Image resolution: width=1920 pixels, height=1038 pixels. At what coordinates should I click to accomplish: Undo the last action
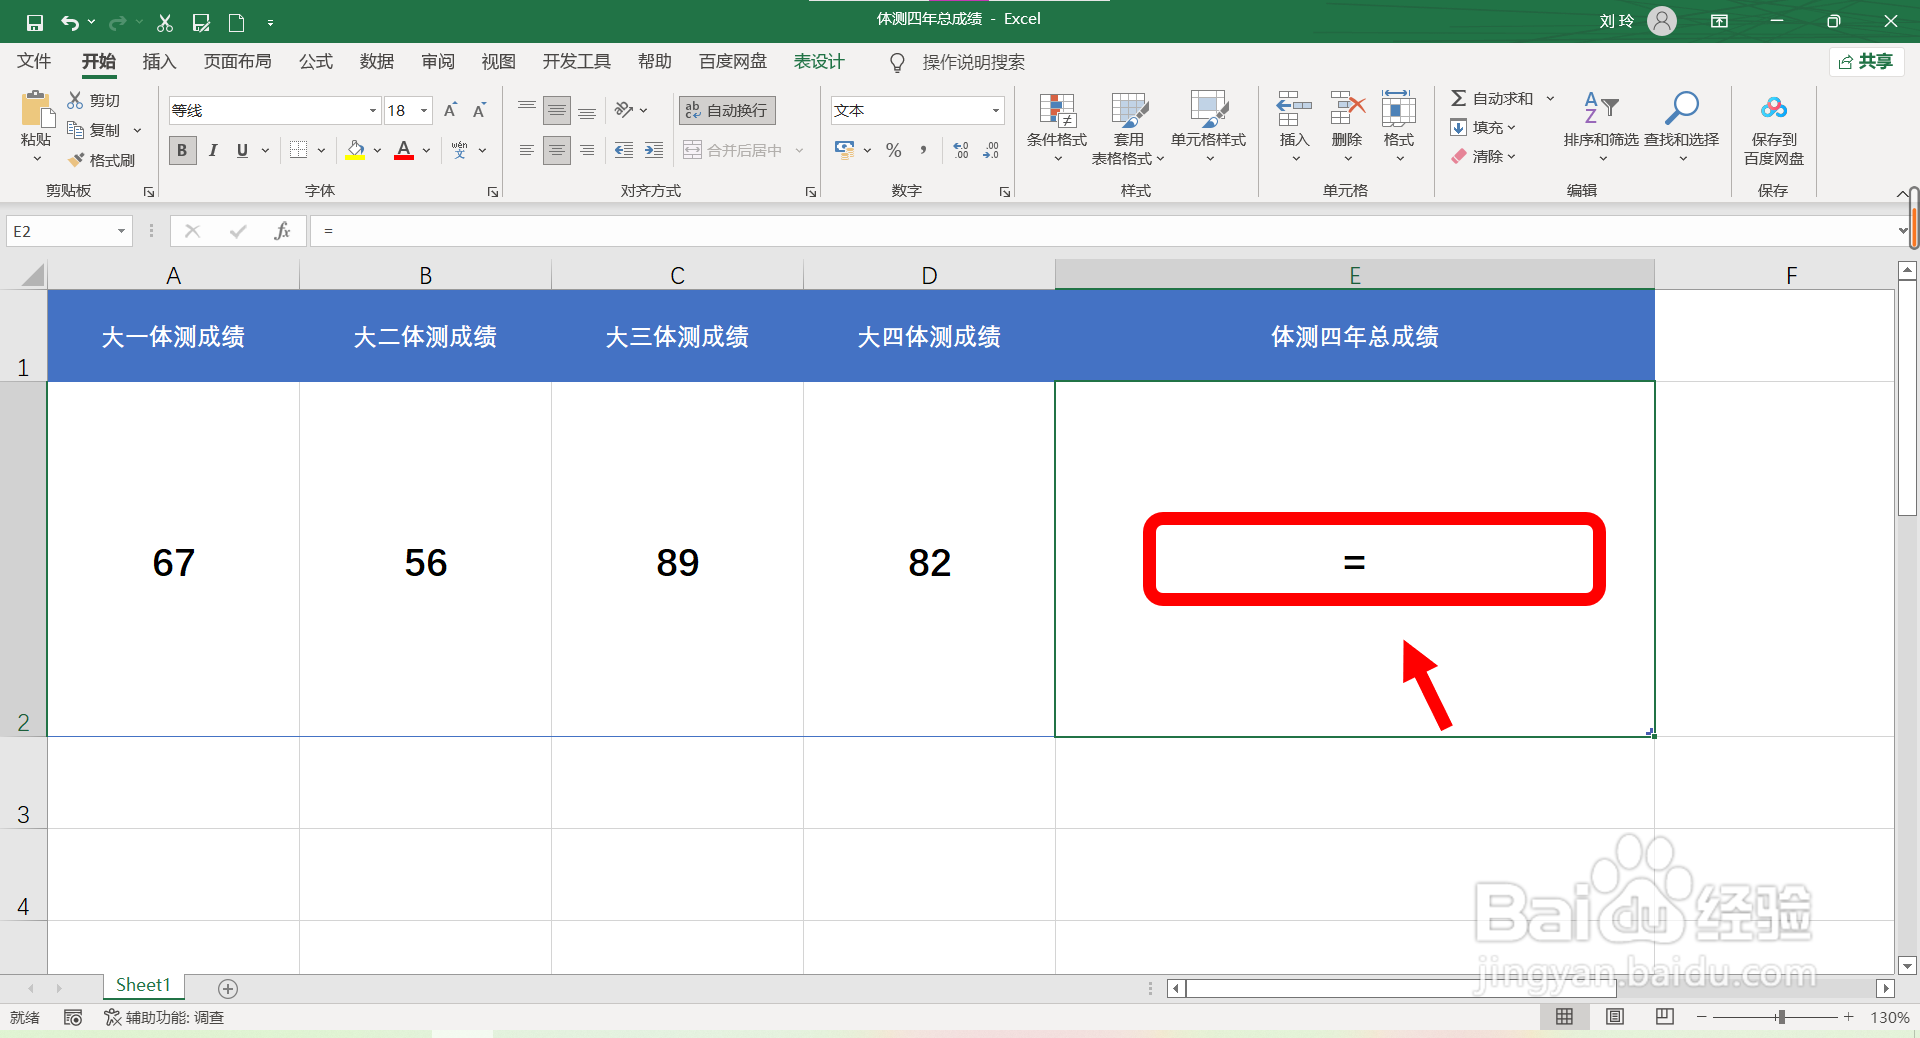69,22
